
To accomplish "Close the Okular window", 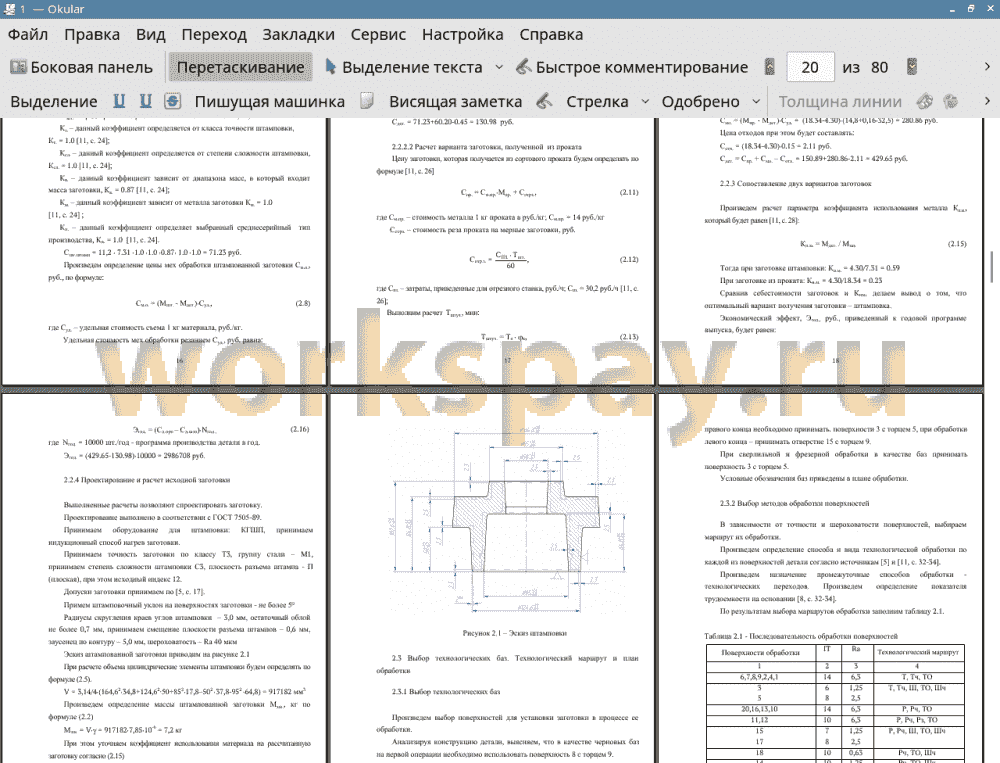I will pos(989,9).
